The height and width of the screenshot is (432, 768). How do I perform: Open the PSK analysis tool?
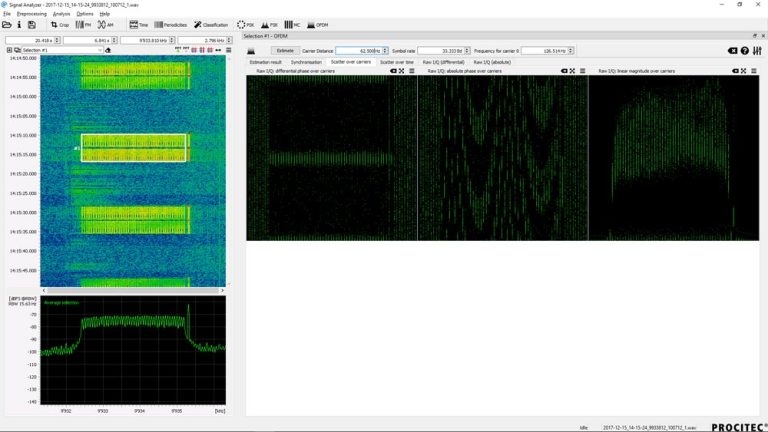pyautogui.click(x=245, y=24)
